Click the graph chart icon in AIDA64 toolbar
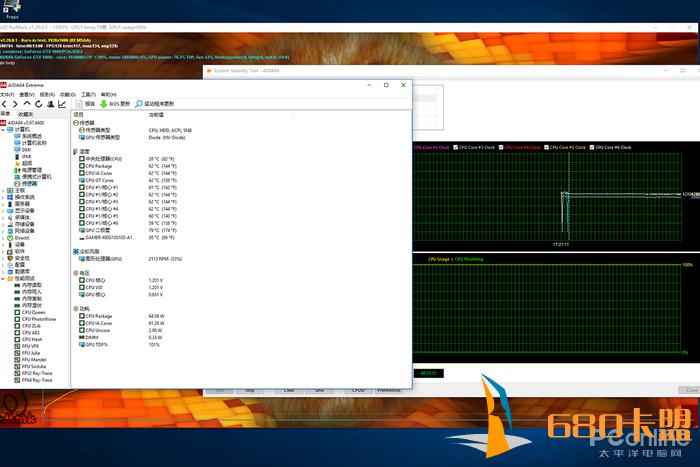 tap(62, 104)
